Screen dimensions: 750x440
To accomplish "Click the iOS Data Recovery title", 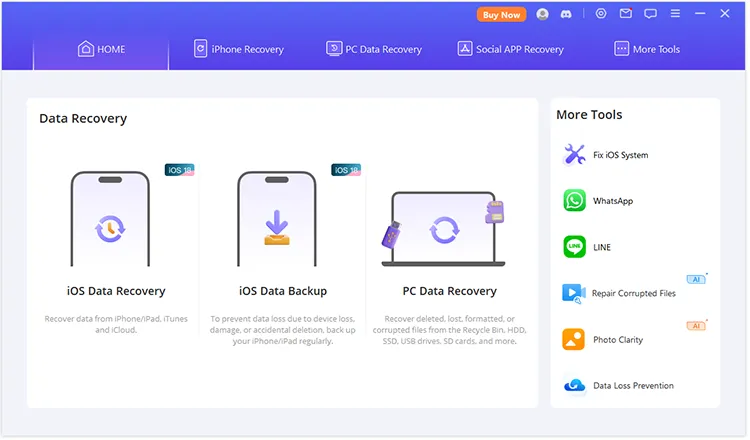I will click(x=116, y=291).
